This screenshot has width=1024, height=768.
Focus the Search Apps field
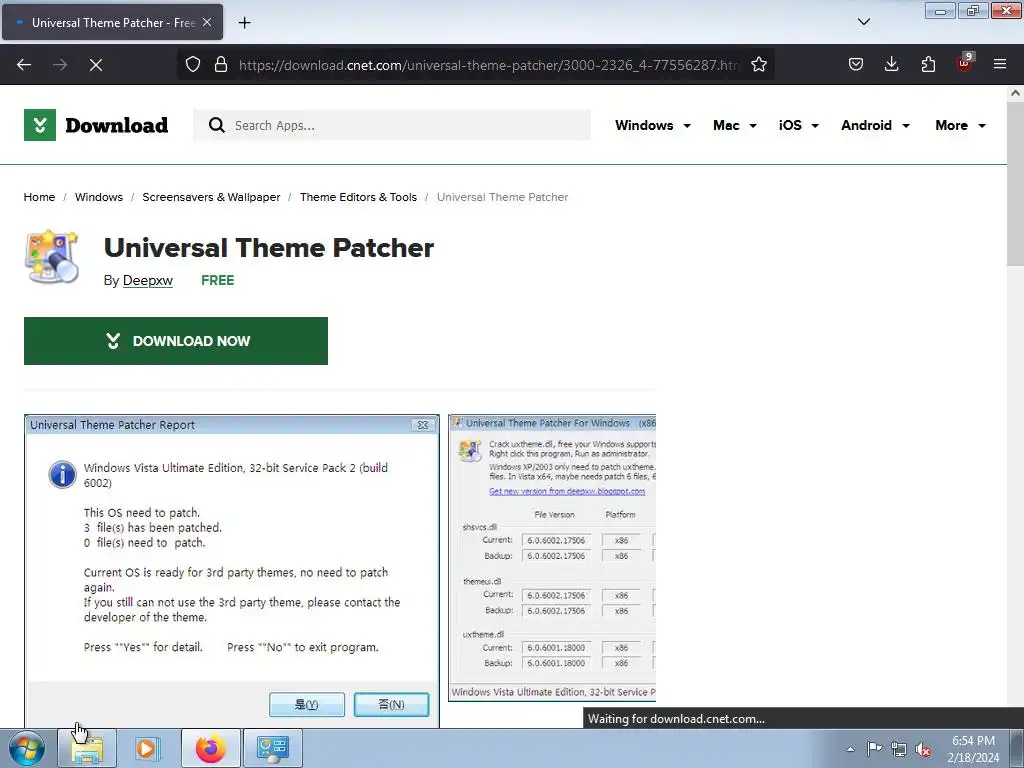[x=392, y=125]
